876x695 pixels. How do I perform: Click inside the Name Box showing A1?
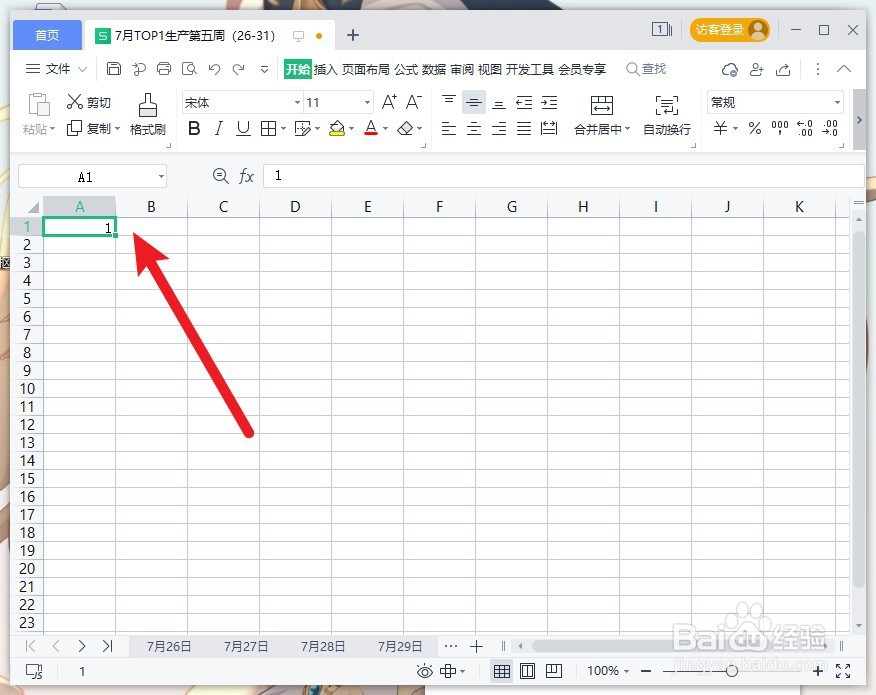(x=85, y=176)
